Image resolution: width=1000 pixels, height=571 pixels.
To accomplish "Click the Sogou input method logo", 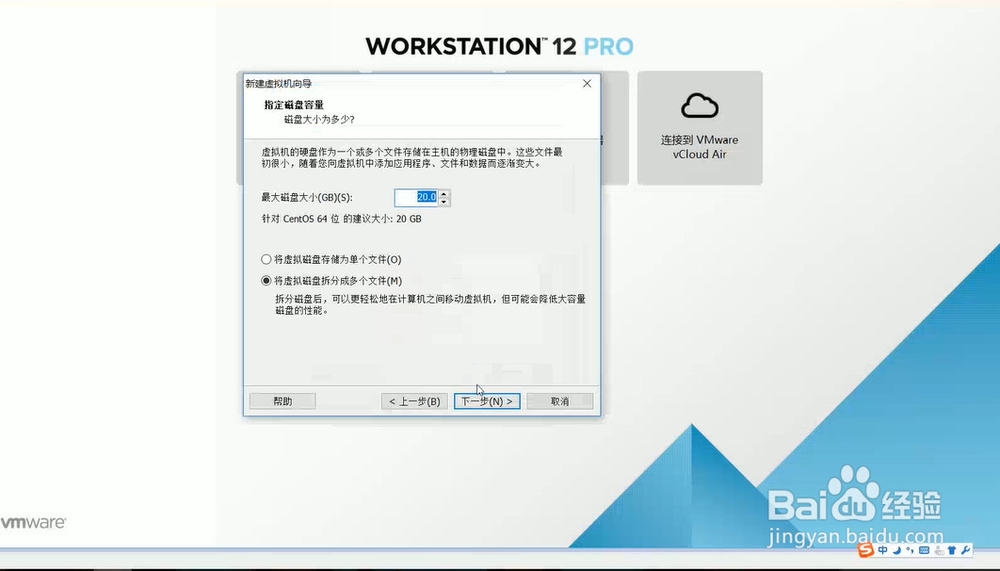I will [x=865, y=549].
